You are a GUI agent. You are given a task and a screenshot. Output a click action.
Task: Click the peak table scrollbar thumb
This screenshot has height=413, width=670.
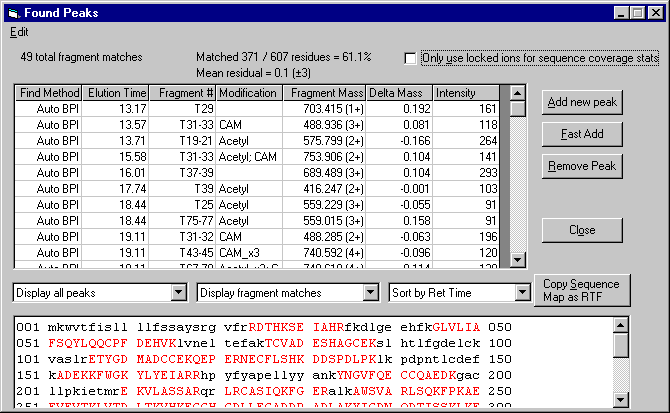(x=517, y=108)
